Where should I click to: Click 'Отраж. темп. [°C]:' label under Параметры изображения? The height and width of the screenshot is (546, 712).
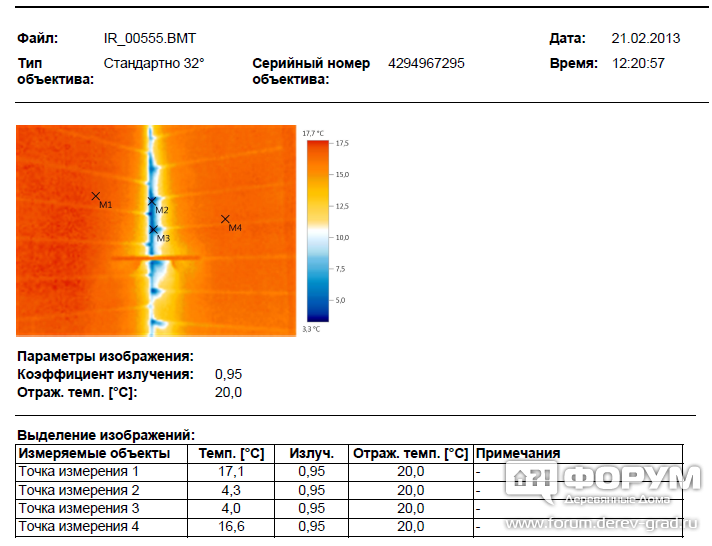77,393
